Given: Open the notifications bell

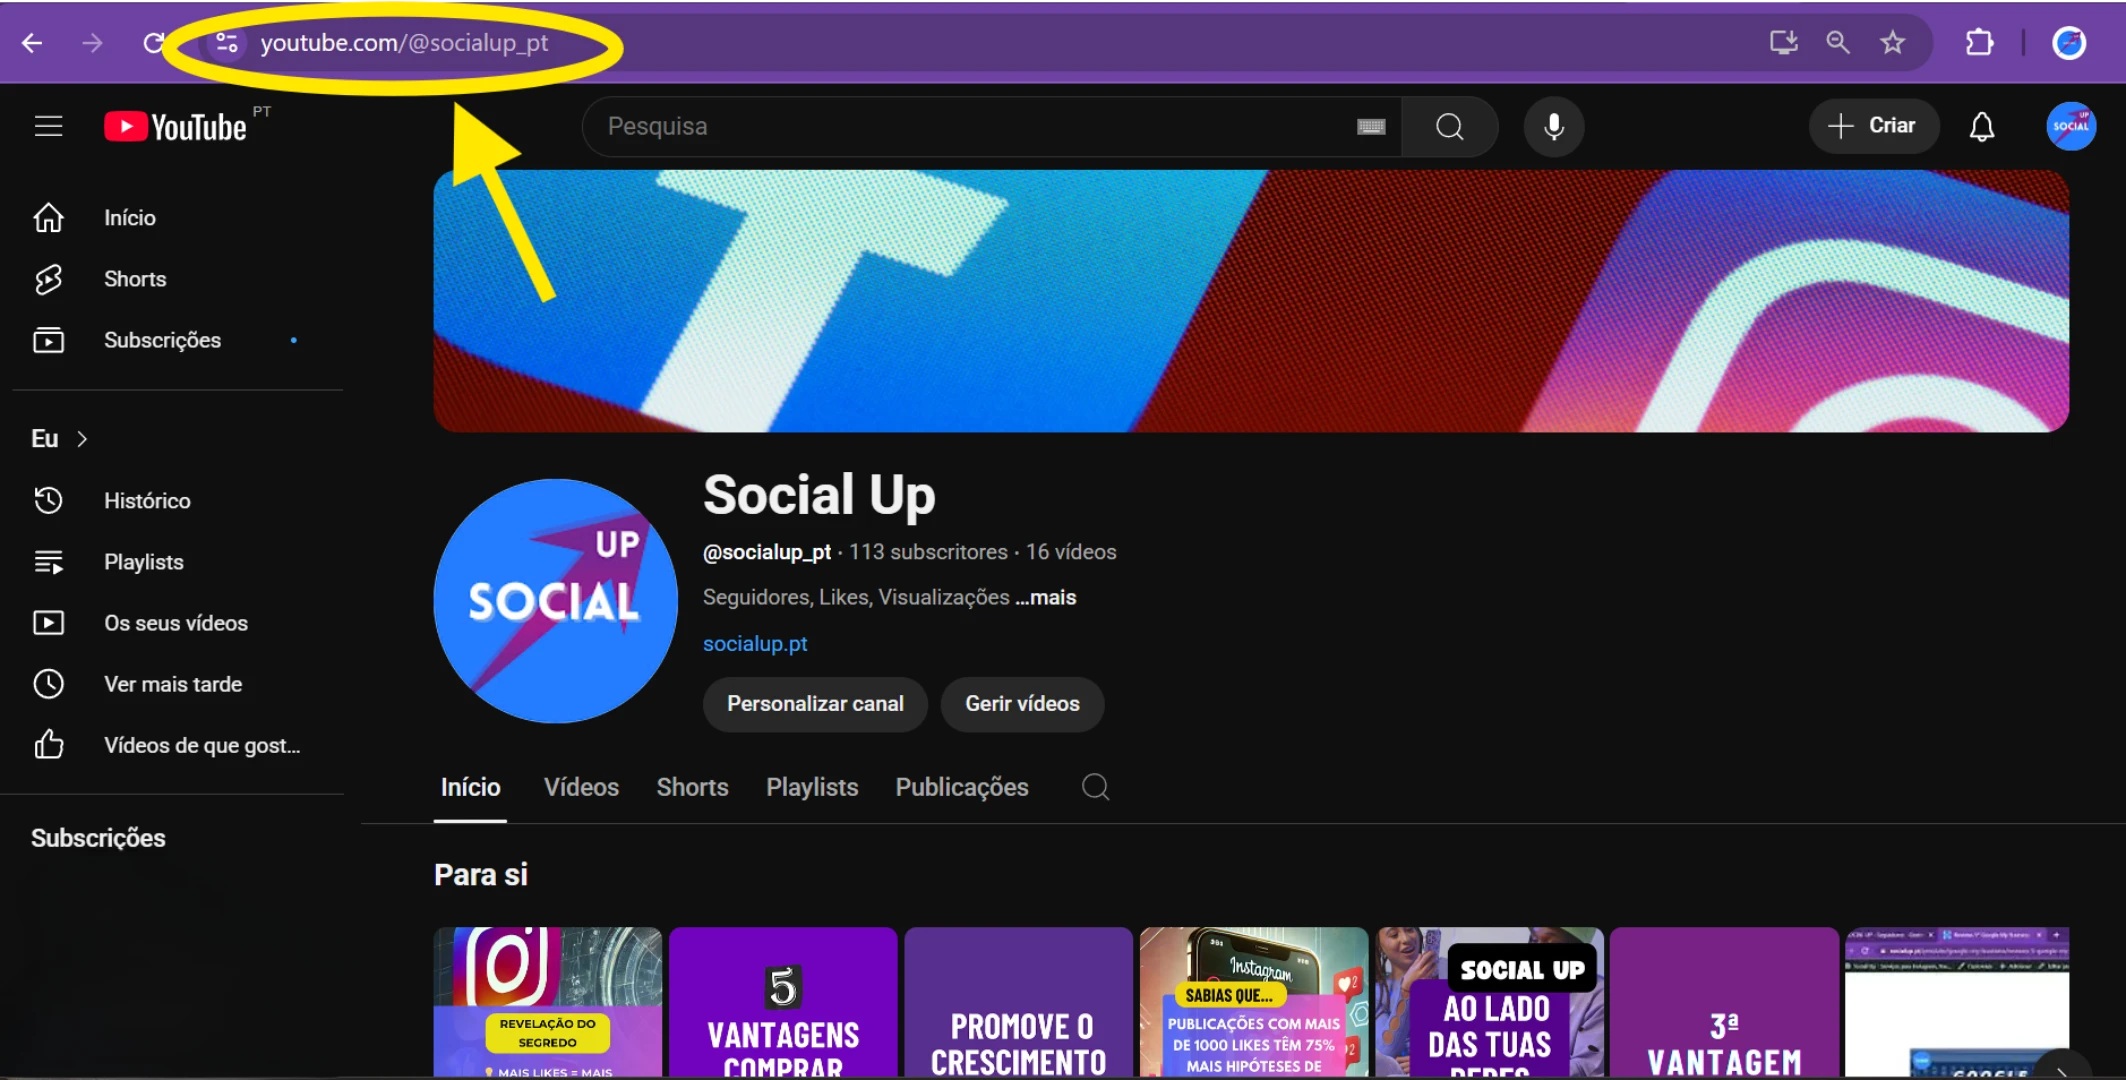Looking at the screenshot, I should (x=1982, y=126).
